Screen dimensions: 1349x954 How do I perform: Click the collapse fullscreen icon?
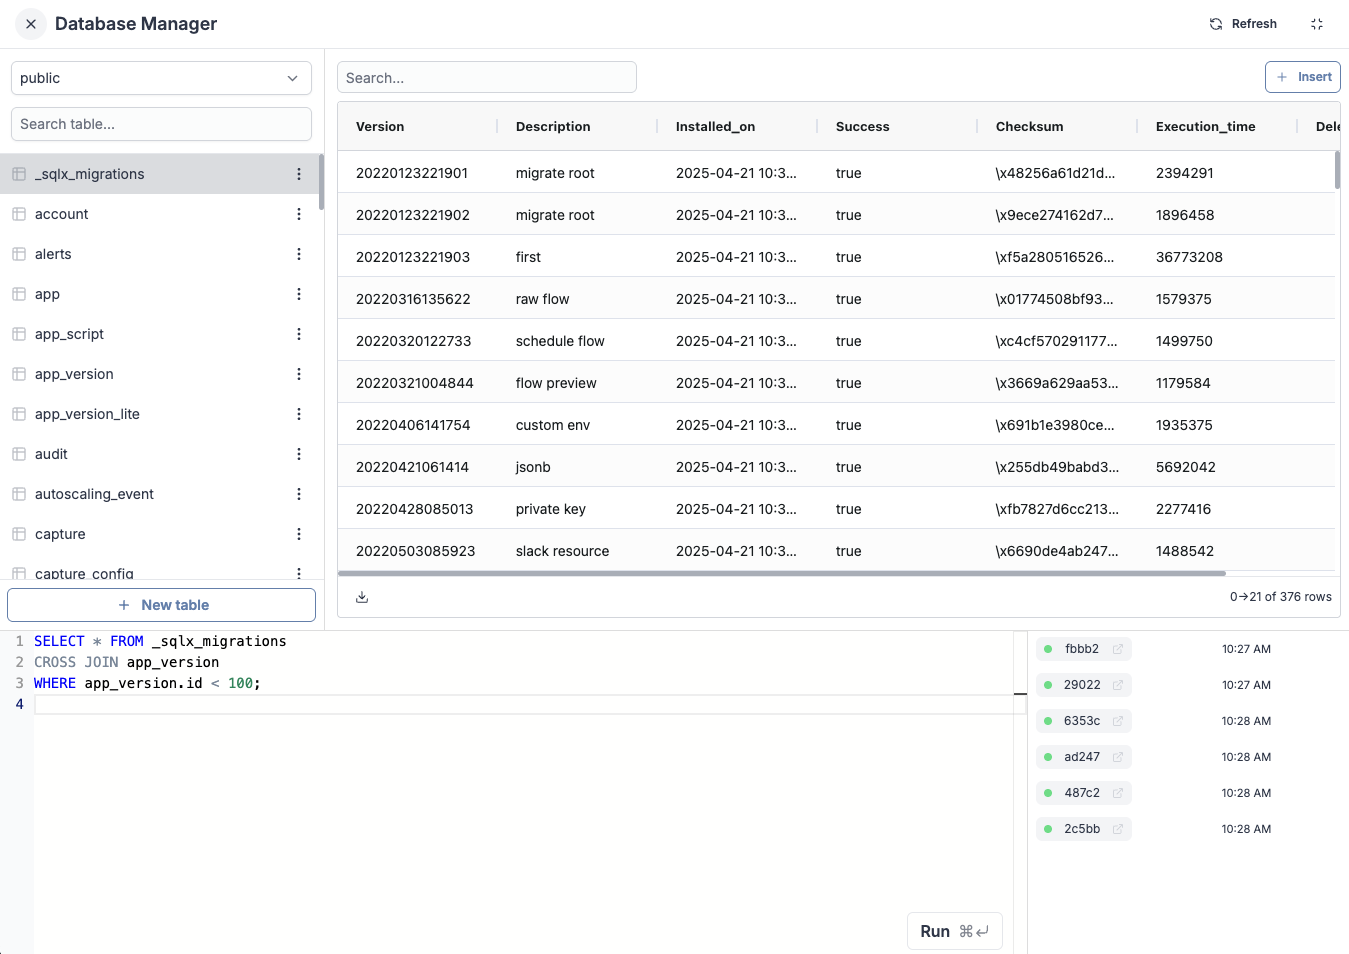click(x=1317, y=24)
